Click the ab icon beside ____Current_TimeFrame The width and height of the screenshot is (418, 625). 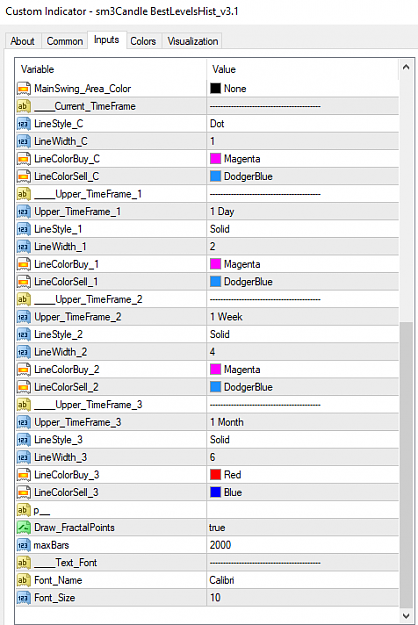tap(24, 106)
